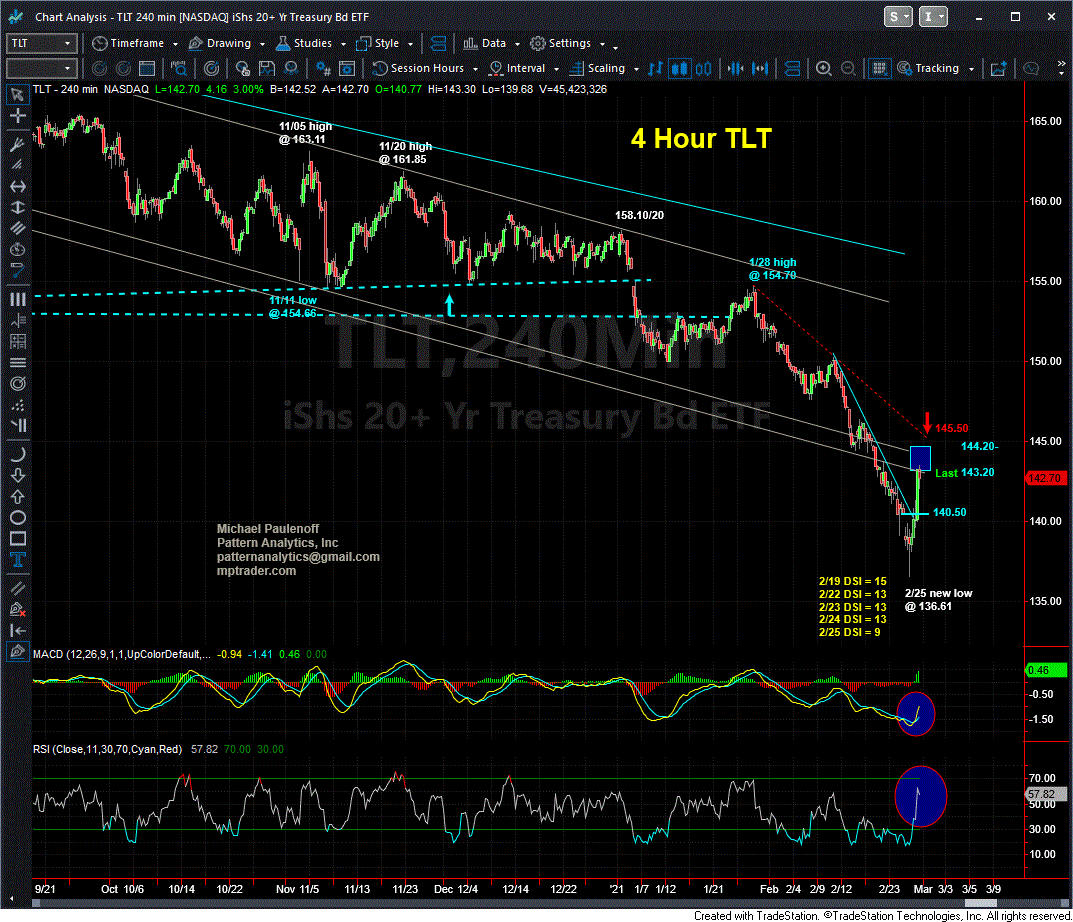The height and width of the screenshot is (922, 1073).
Task: Click the zoom out magnifier icon
Action: click(x=848, y=68)
